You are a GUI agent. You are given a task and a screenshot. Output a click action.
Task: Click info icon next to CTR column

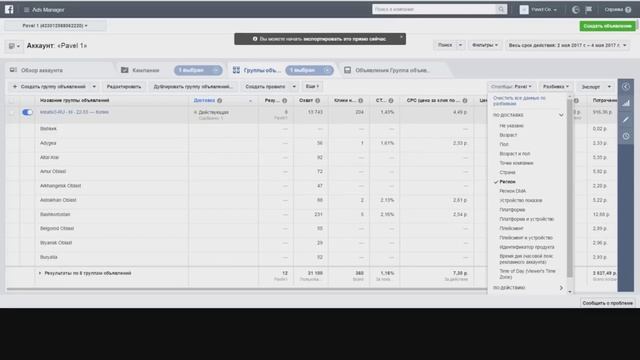pyautogui.click(x=391, y=100)
